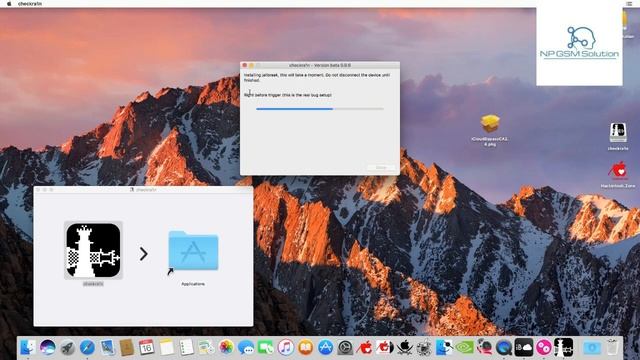Open iB cloud bypass app in dock

(x=524, y=348)
